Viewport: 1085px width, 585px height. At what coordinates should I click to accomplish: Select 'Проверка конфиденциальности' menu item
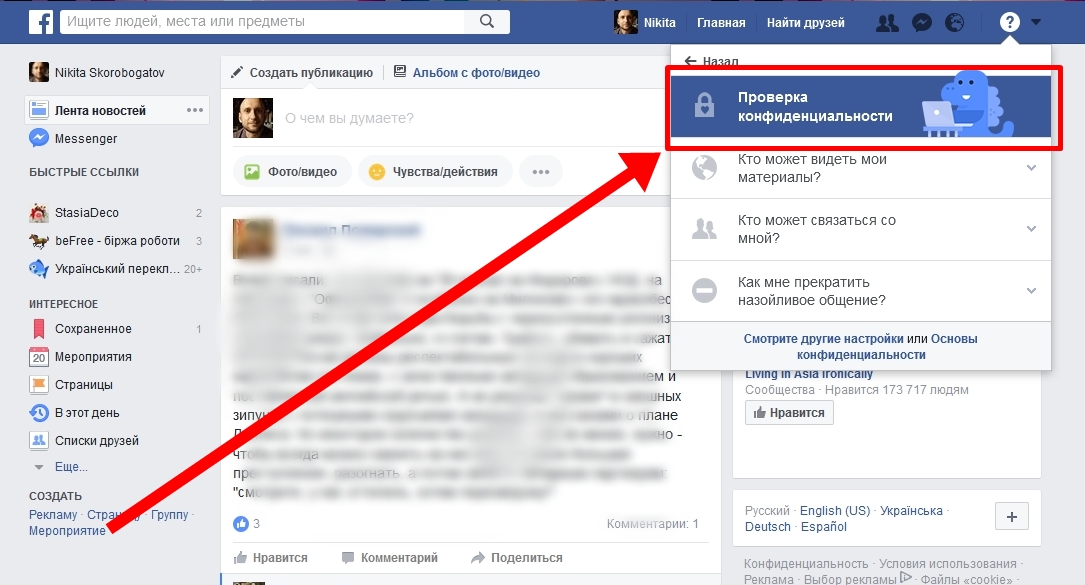(x=860, y=107)
